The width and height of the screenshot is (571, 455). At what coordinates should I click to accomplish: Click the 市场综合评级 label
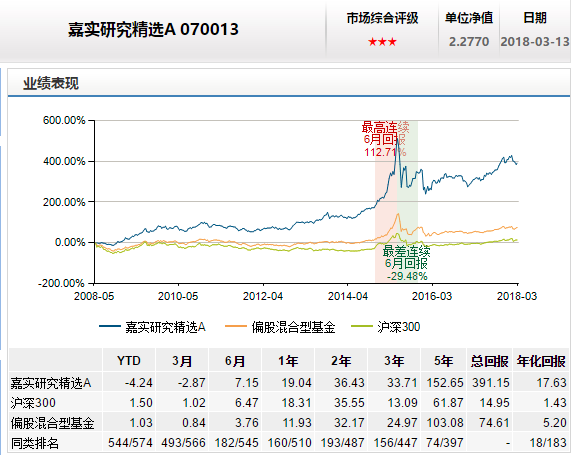tap(382, 18)
